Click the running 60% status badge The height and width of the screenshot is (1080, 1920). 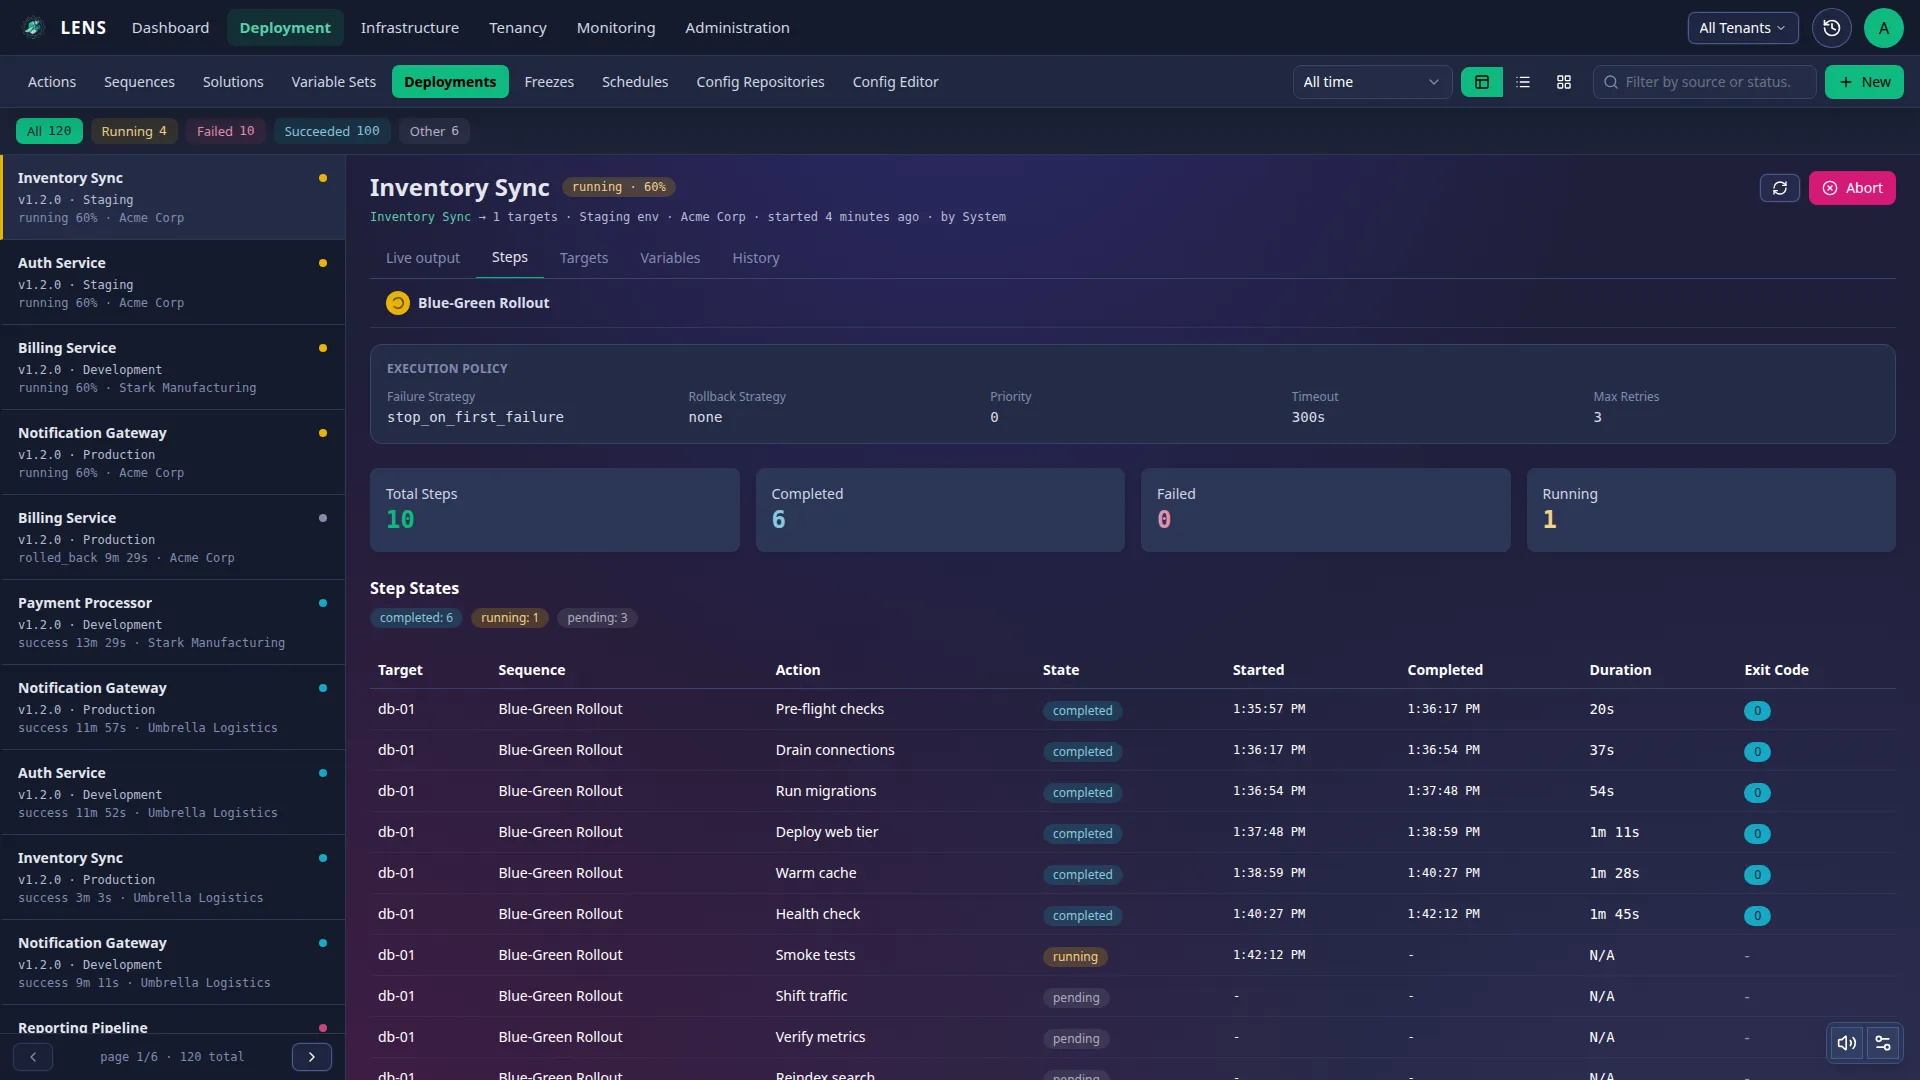[619, 187]
